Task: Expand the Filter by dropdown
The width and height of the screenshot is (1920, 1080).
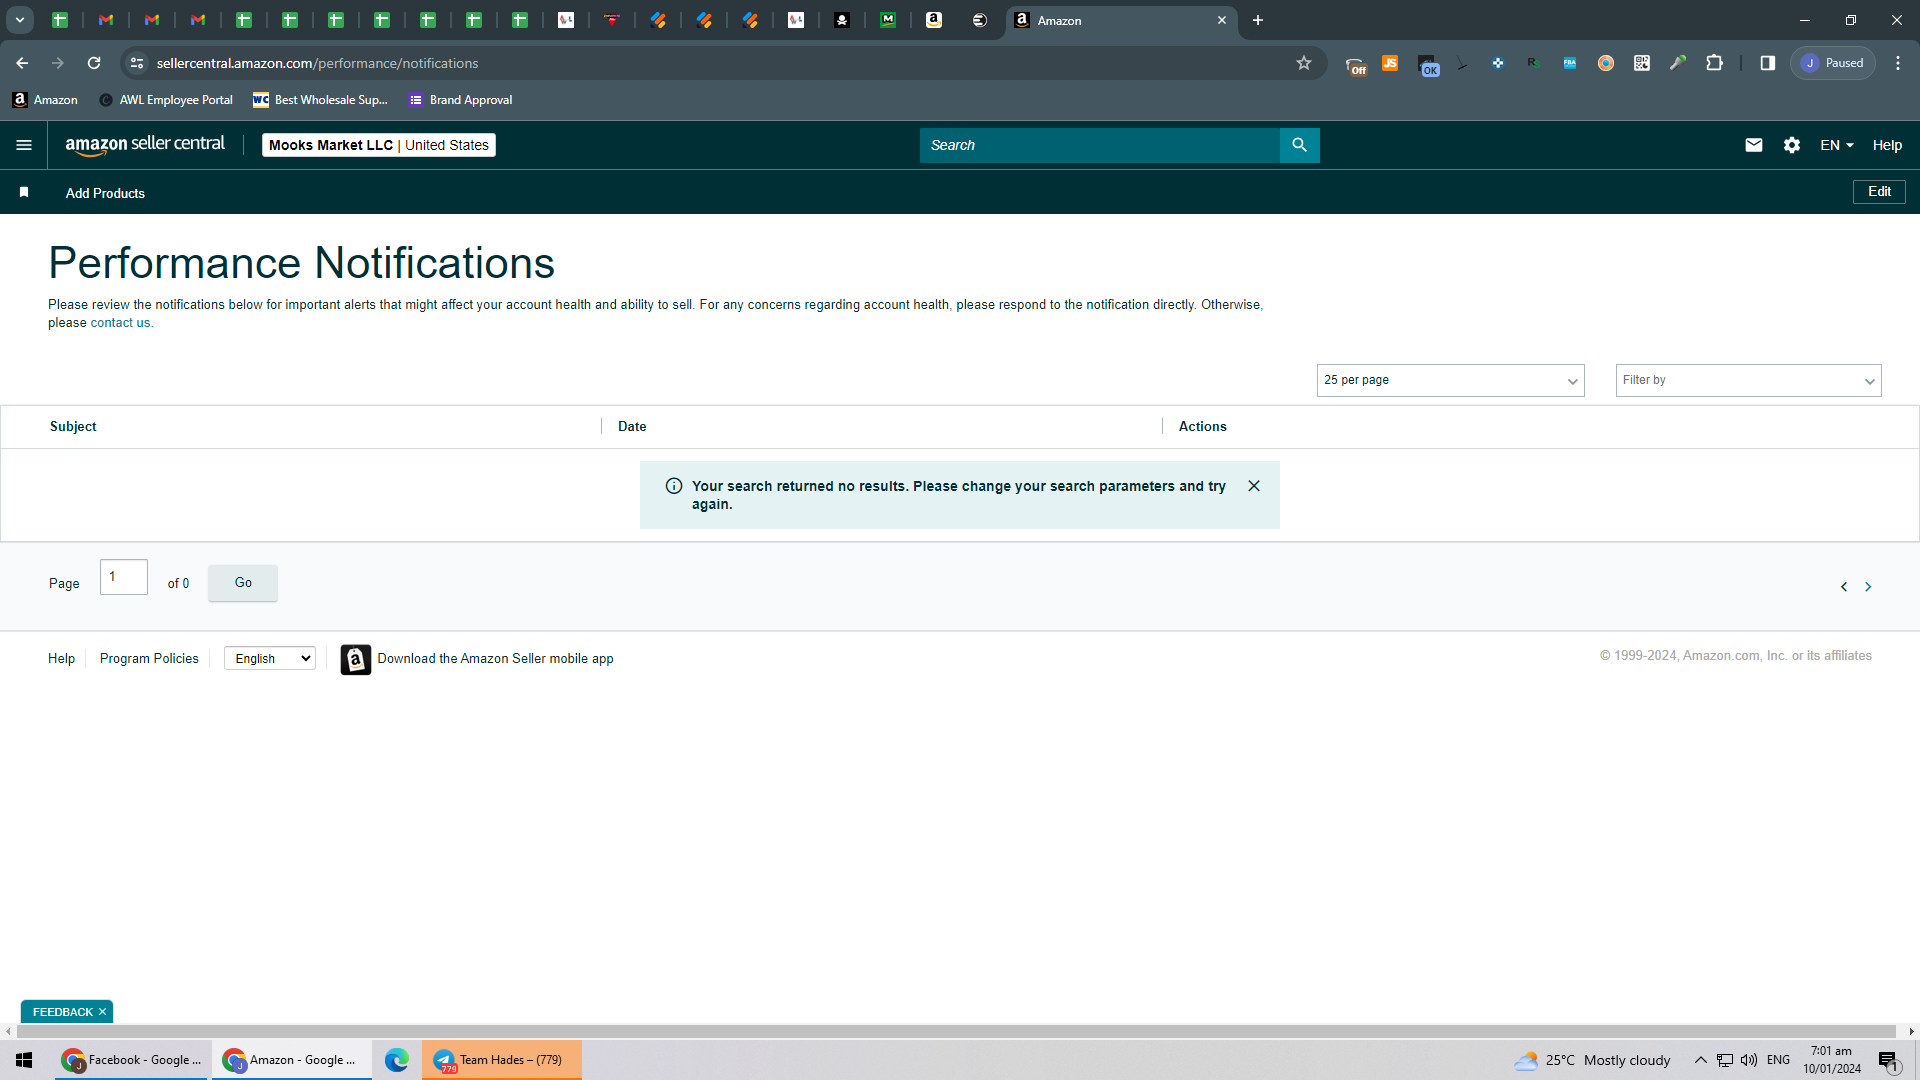Action: point(1748,380)
